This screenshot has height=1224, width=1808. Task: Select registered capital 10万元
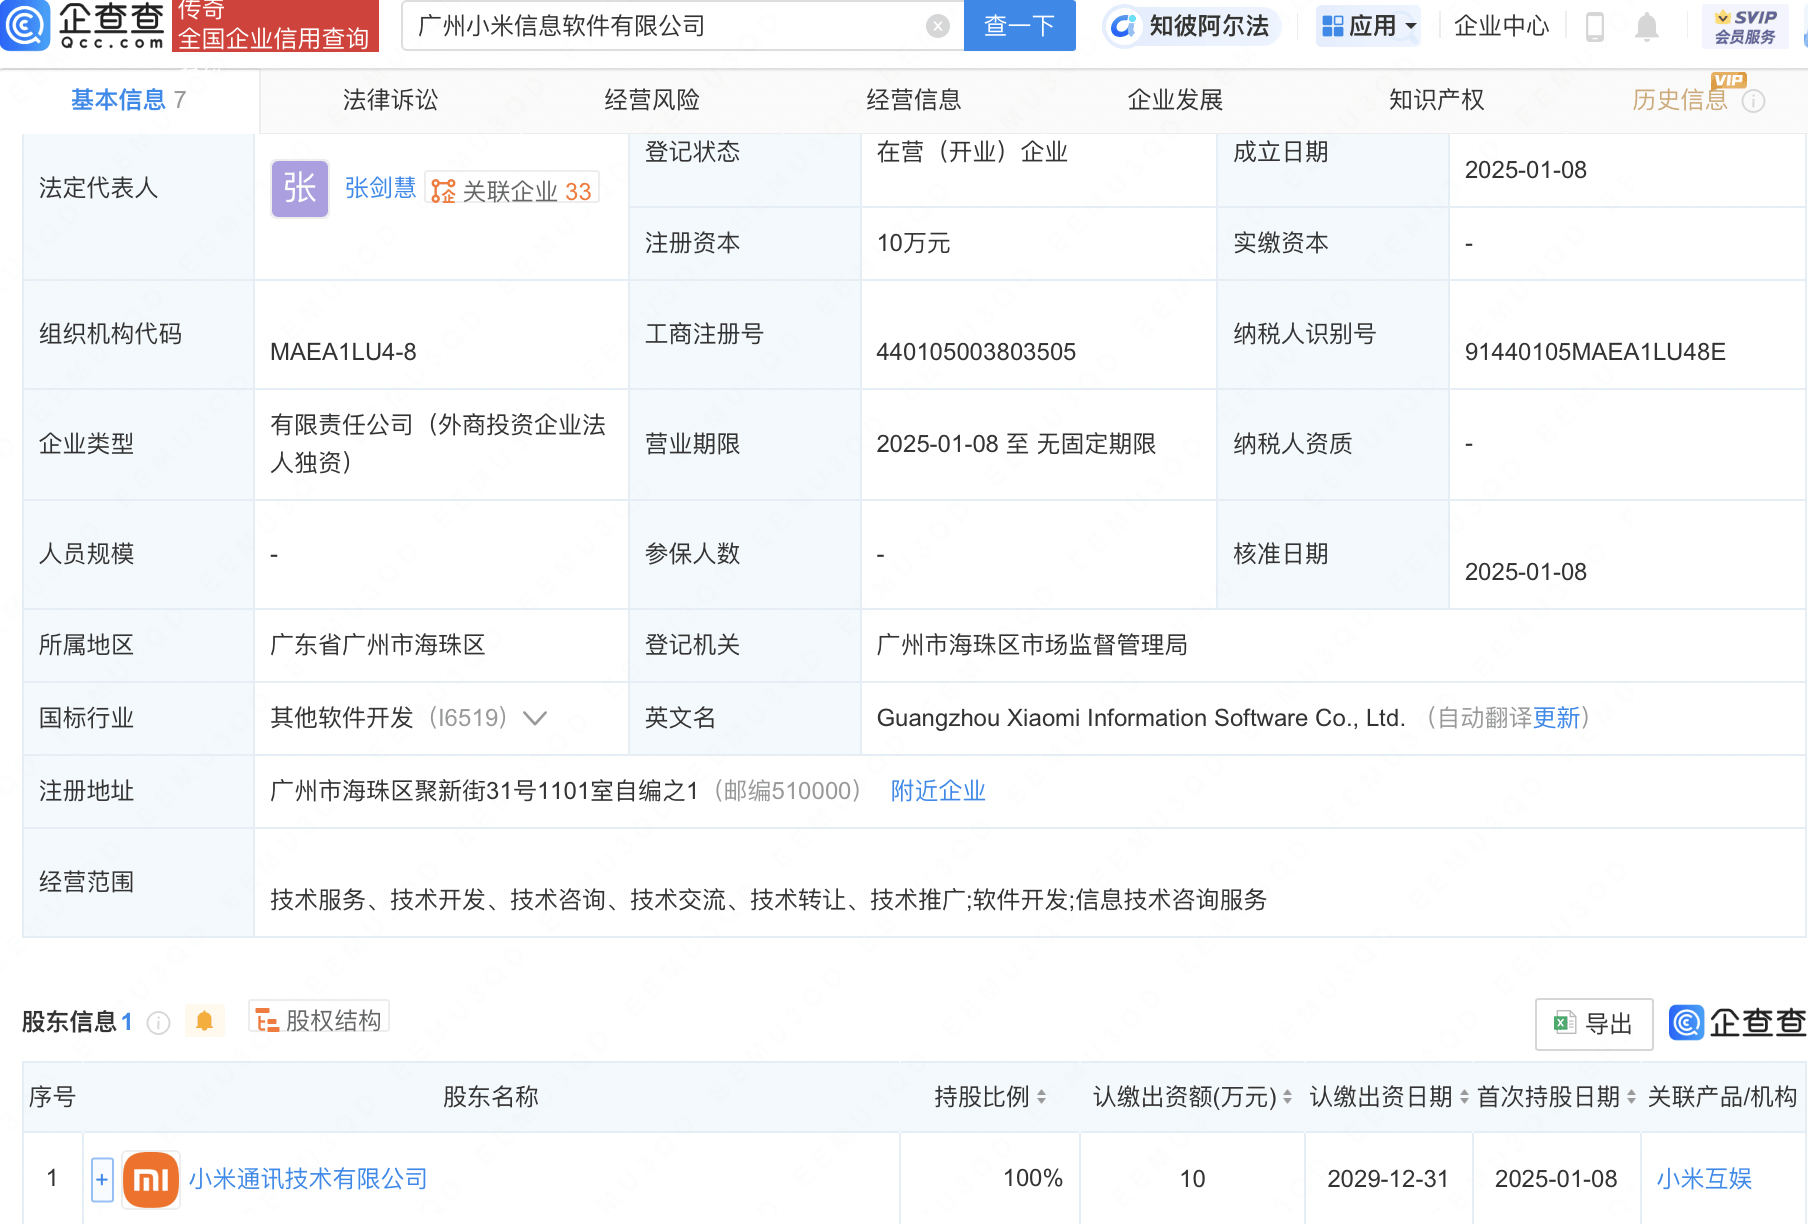[913, 243]
